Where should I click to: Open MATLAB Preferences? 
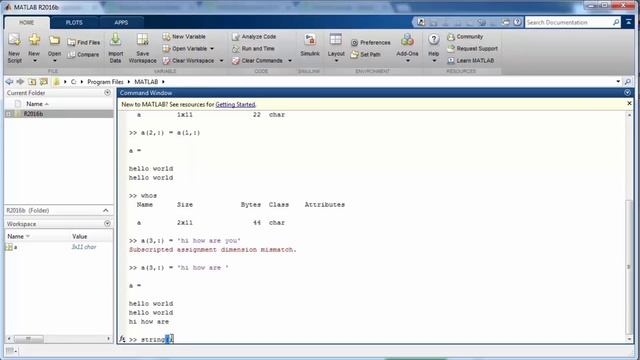pos(371,42)
